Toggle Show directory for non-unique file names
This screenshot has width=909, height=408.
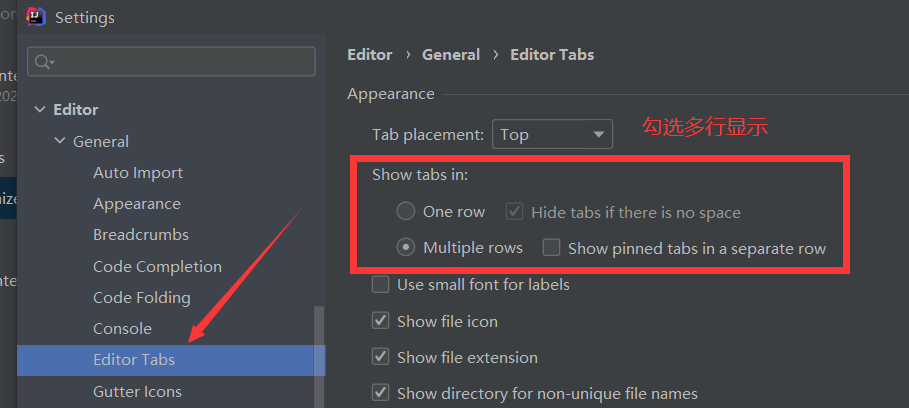tap(380, 393)
